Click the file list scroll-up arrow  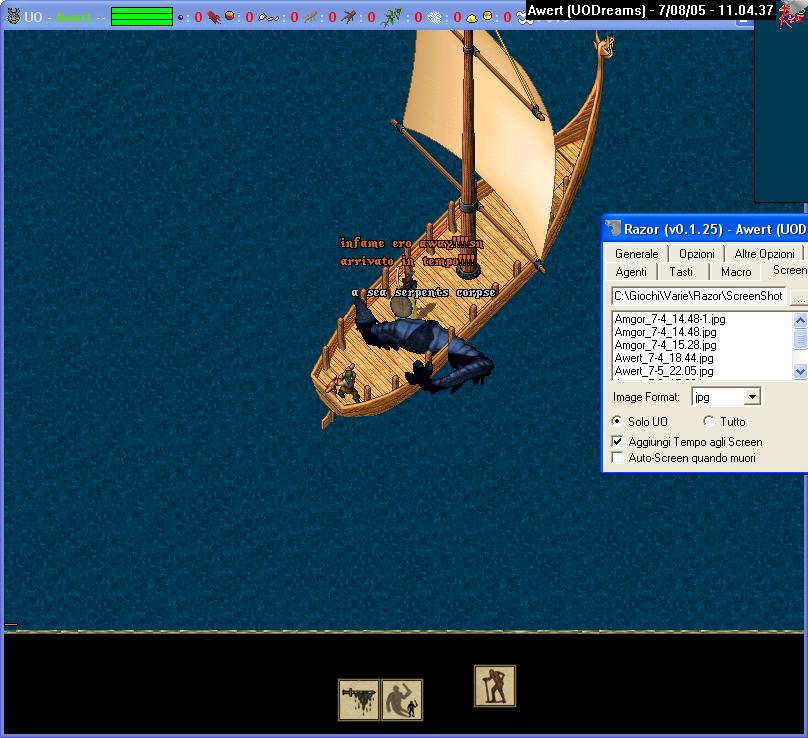pyautogui.click(x=800, y=320)
